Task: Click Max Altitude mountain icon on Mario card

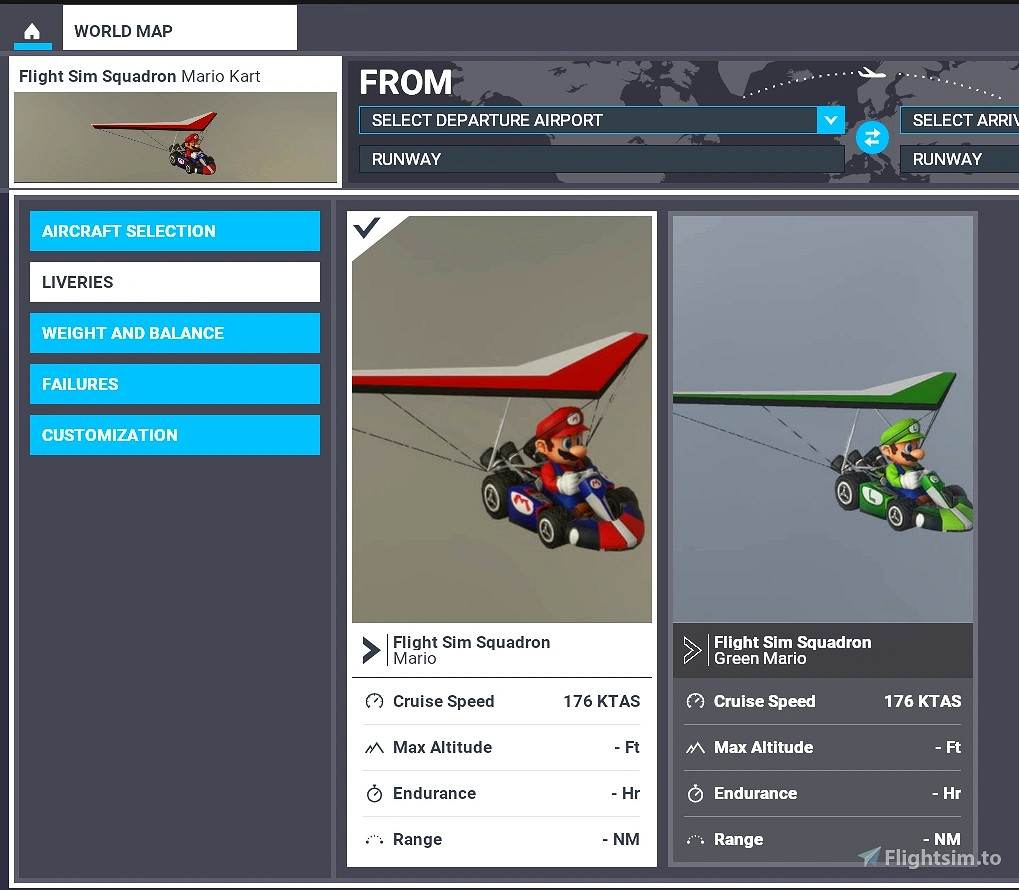Action: (374, 748)
